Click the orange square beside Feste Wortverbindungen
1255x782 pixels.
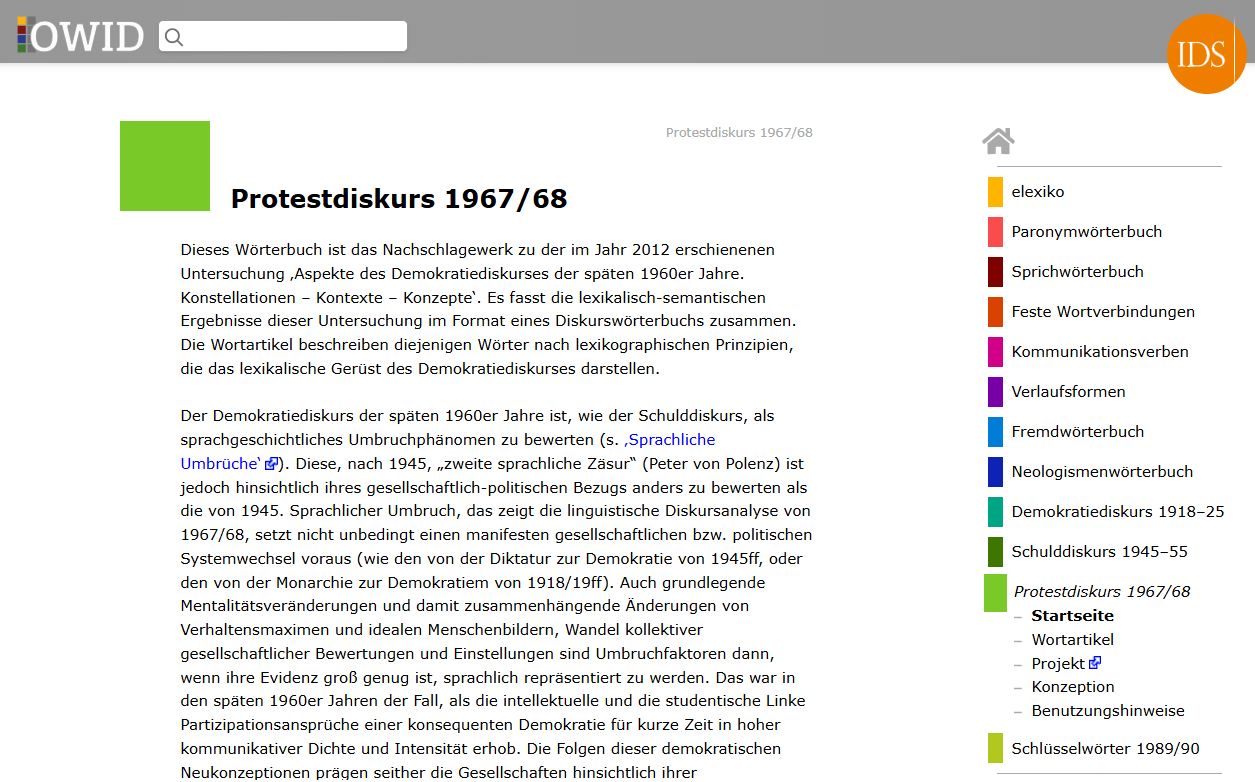[x=995, y=311]
